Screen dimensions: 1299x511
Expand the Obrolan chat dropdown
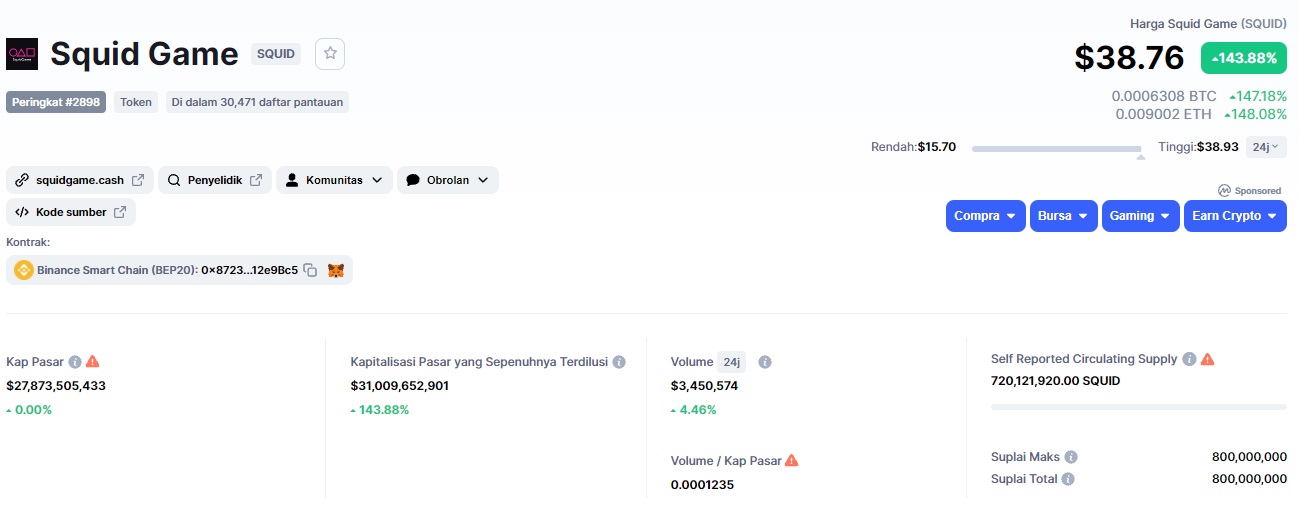tap(447, 180)
